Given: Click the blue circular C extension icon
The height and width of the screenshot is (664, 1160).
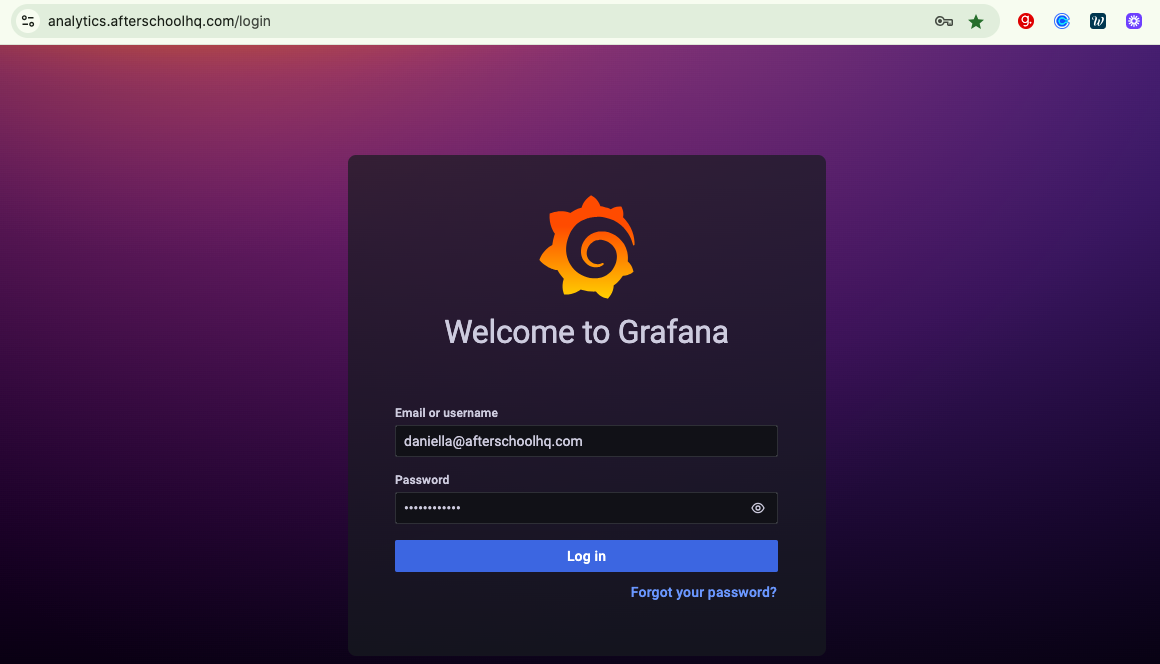Looking at the screenshot, I should coord(1062,21).
